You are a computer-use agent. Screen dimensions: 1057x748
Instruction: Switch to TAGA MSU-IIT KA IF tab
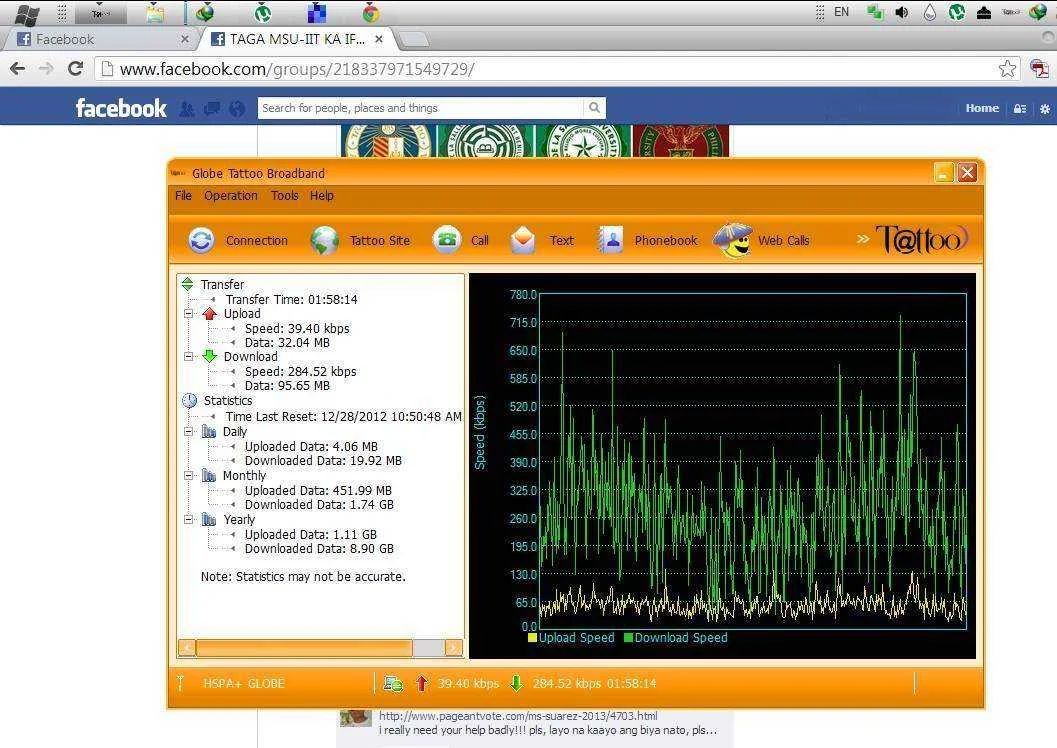[x=297, y=39]
